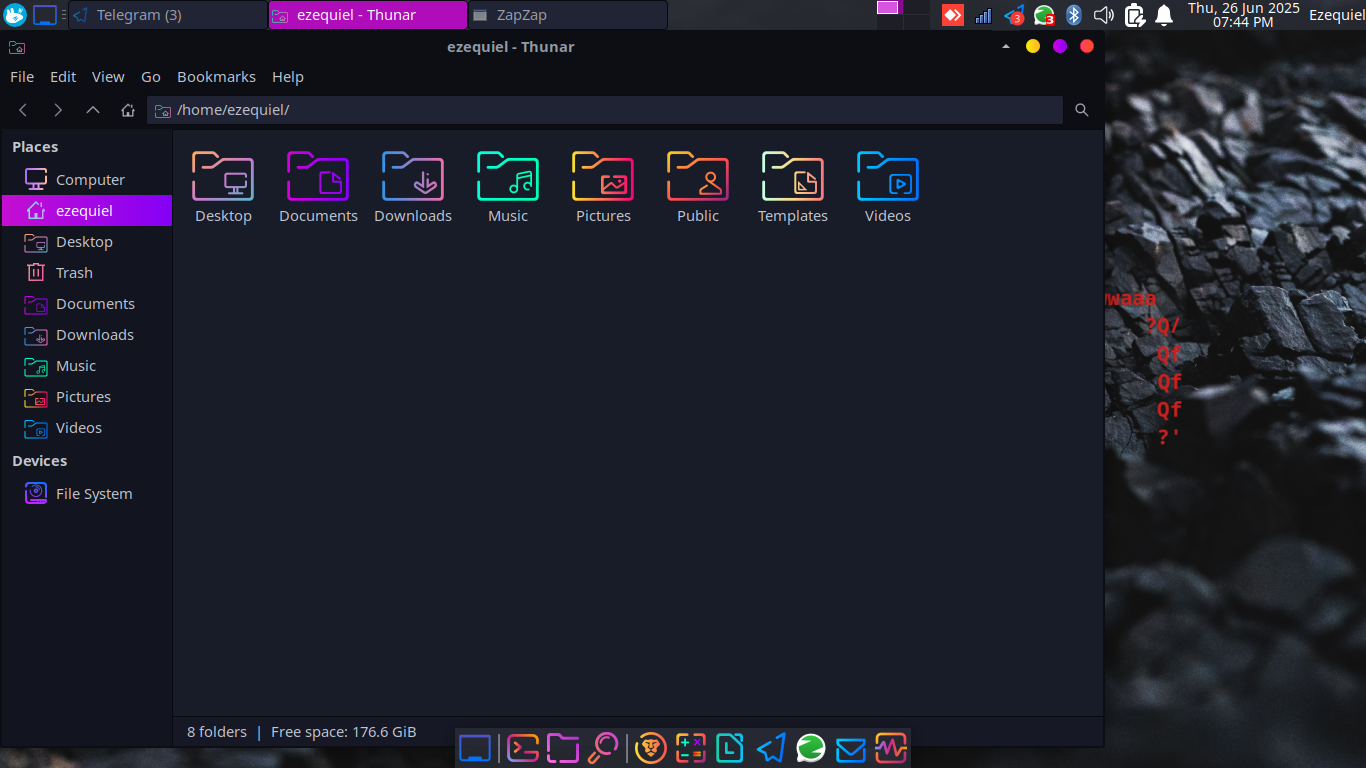The image size is (1366, 768).
Task: Open the calculator from the dock
Action: [x=691, y=748]
